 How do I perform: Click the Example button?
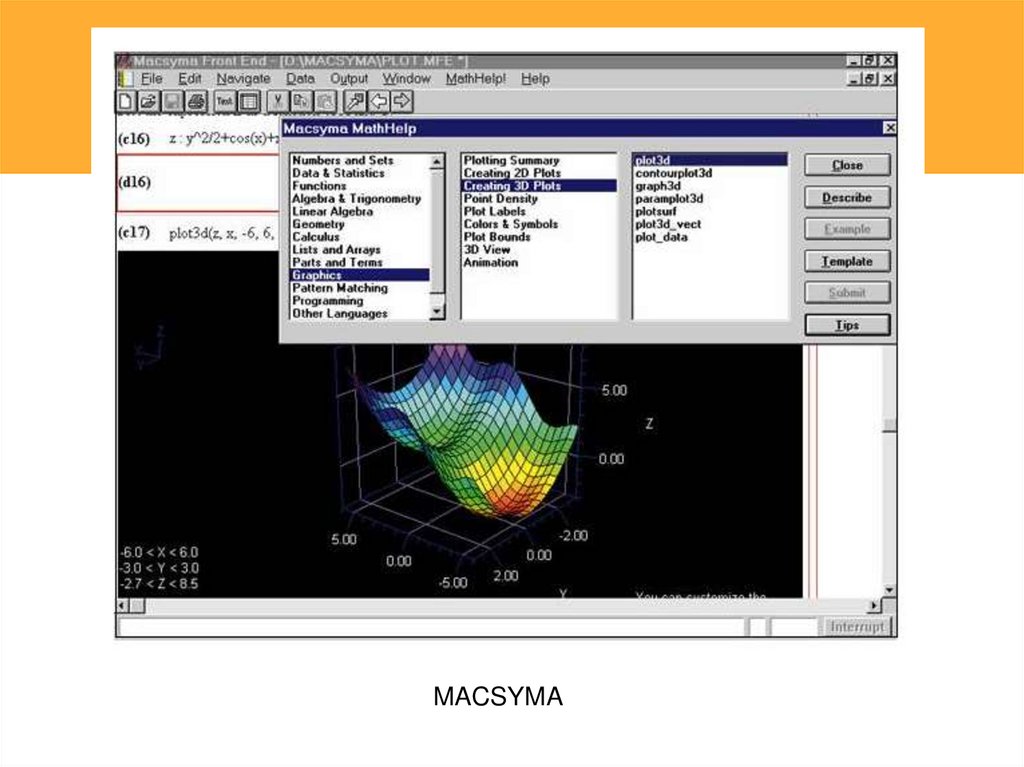pyautogui.click(x=847, y=229)
